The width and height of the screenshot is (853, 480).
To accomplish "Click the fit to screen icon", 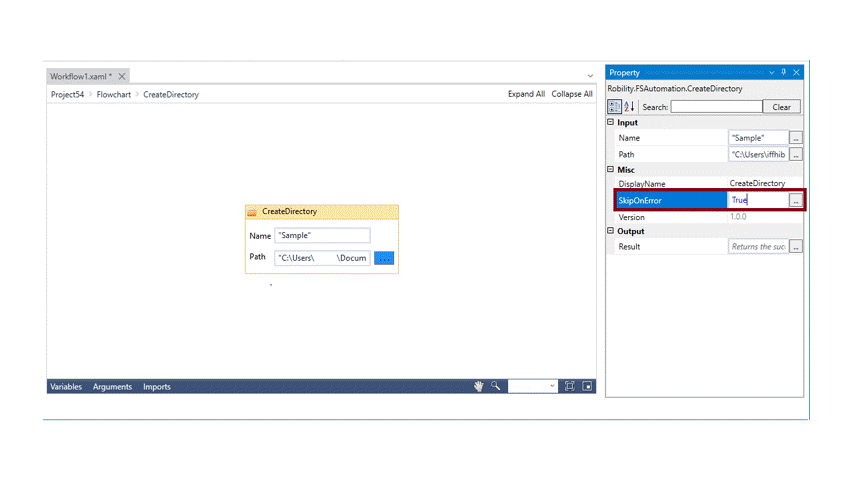I will coord(570,386).
